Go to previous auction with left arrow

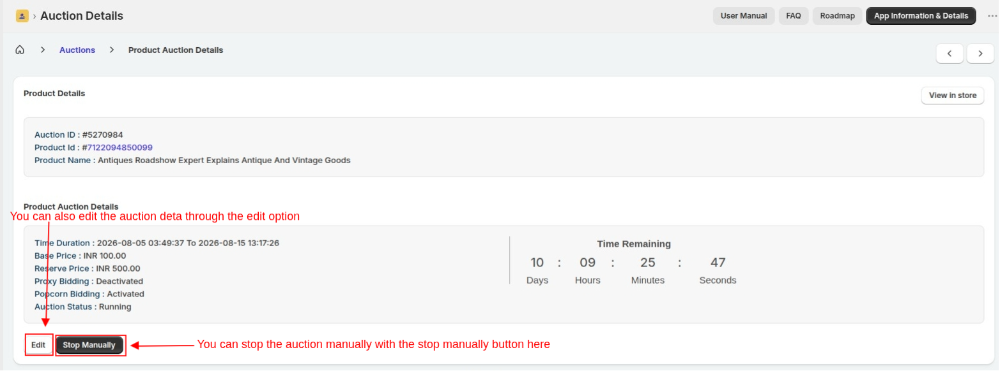coord(950,54)
